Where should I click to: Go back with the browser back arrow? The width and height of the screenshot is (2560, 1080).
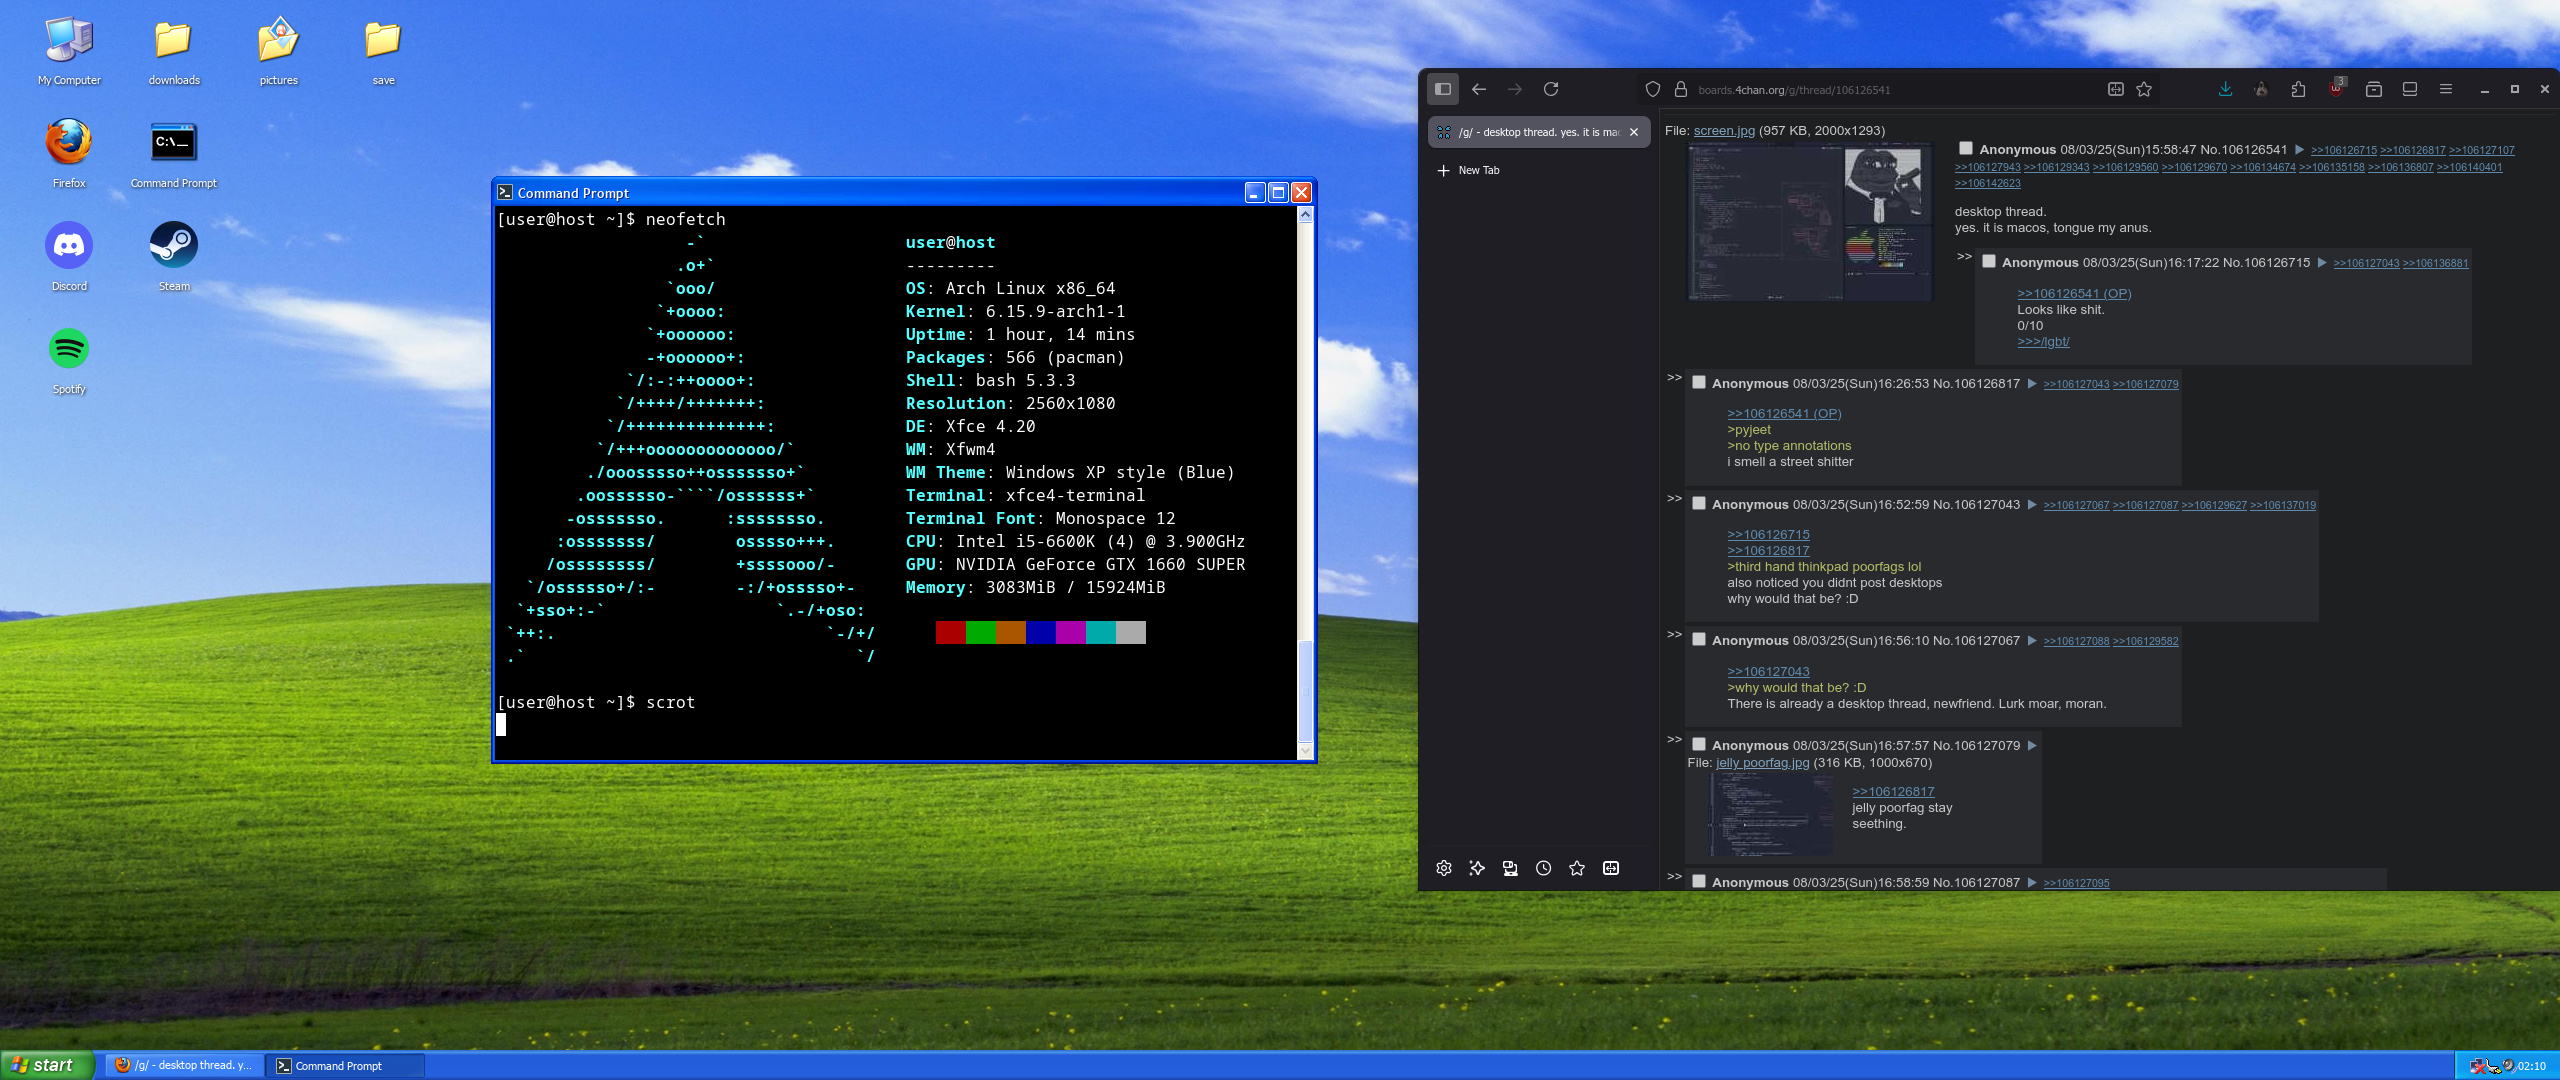pyautogui.click(x=1479, y=89)
